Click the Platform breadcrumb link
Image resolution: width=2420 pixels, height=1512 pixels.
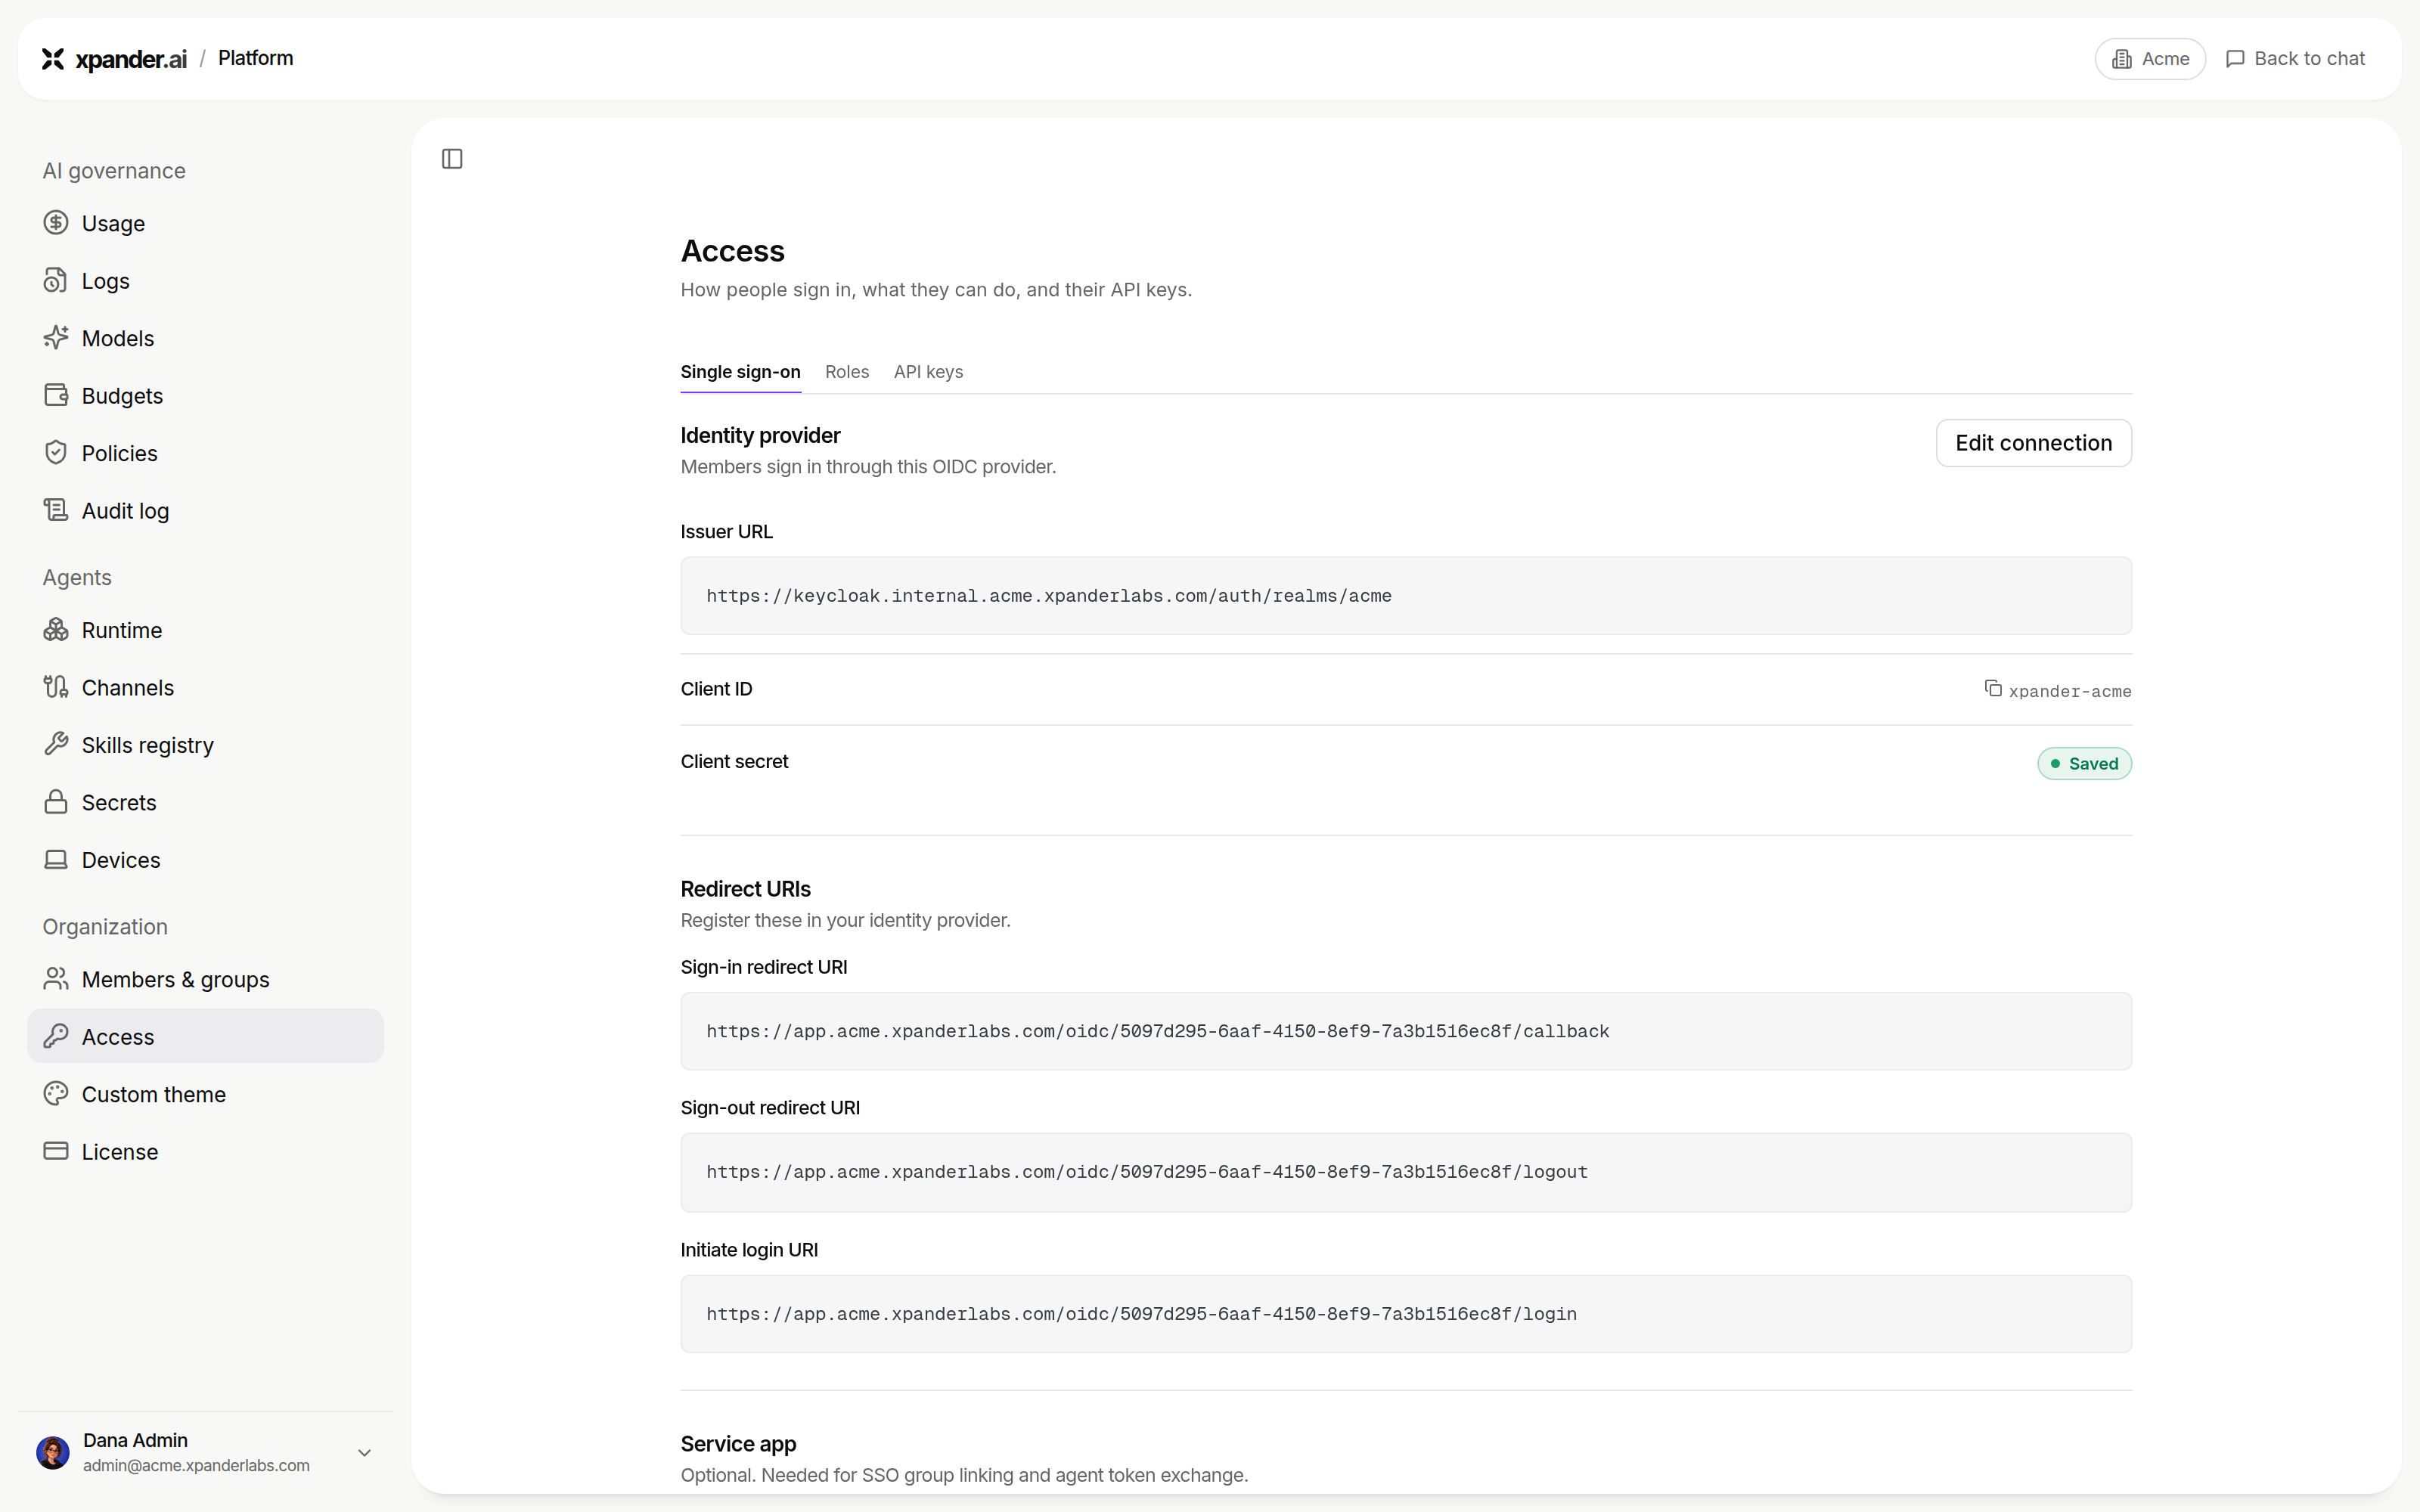pos(256,58)
